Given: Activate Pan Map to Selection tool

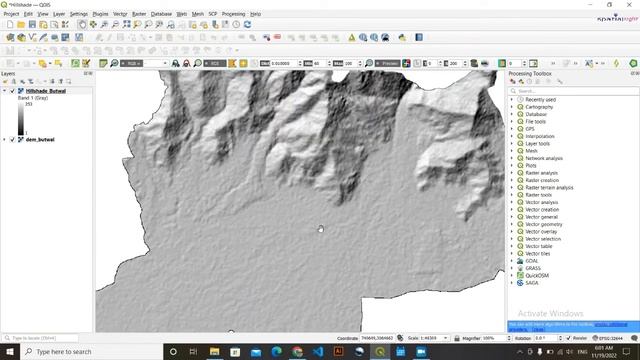Looking at the screenshot, I should [x=93, y=24].
